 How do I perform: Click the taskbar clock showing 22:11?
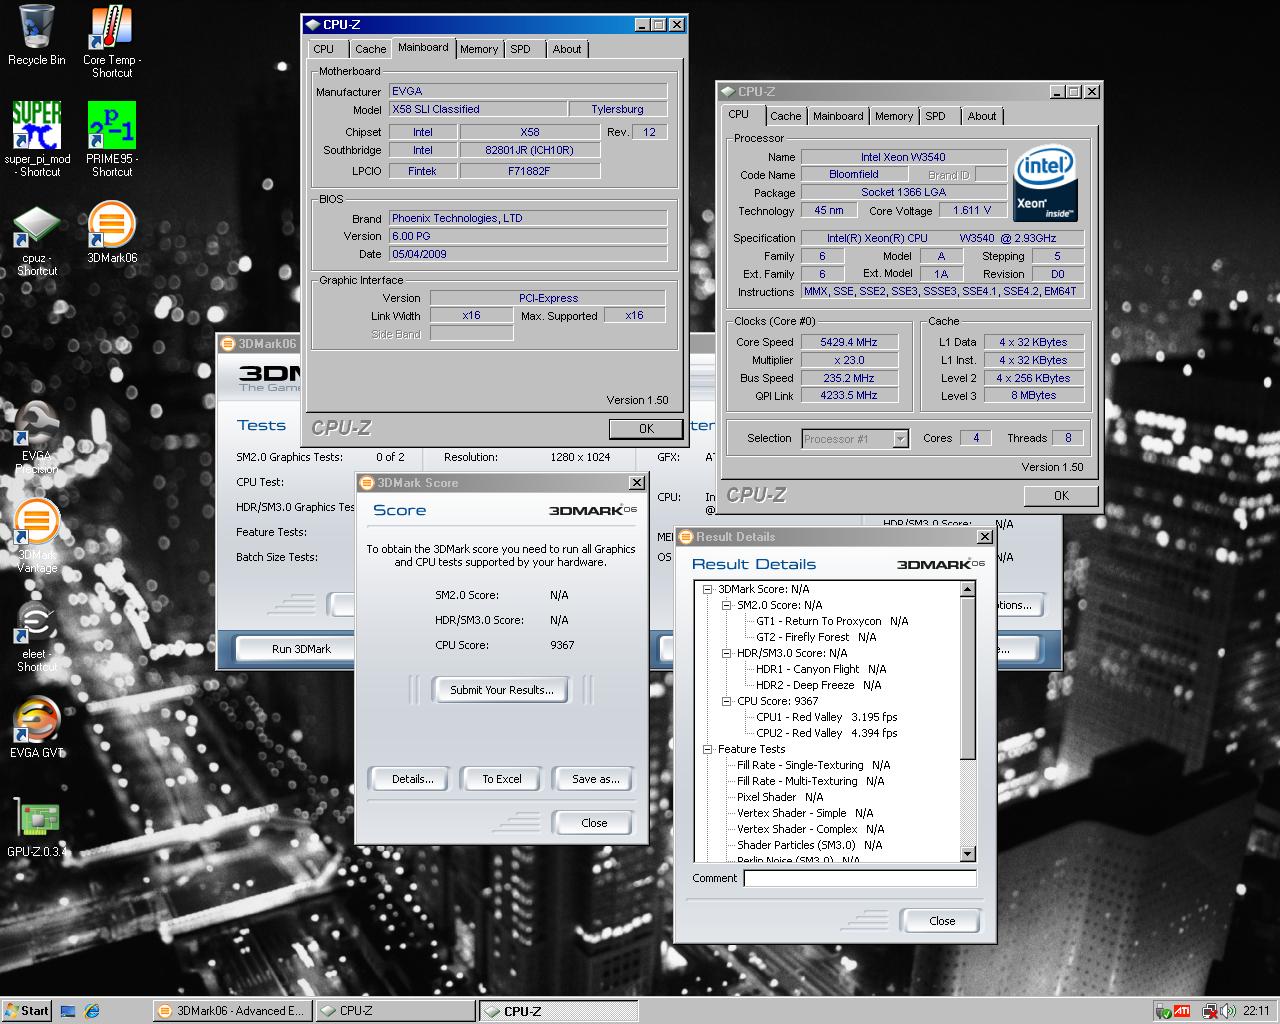coord(1256,1011)
